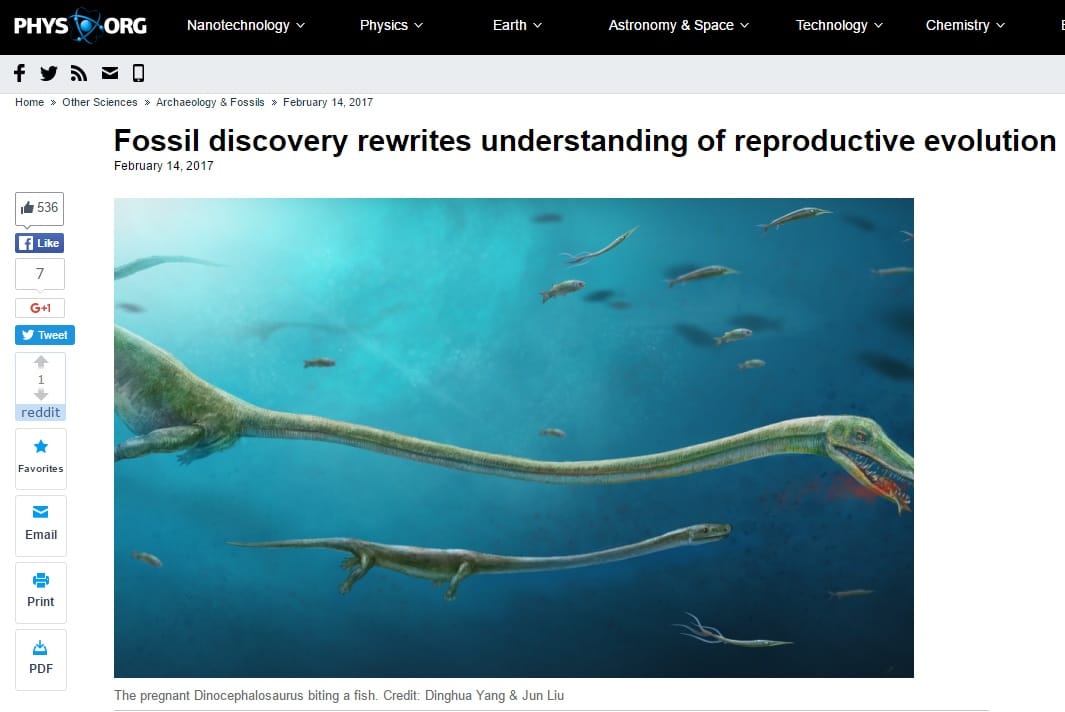The height and width of the screenshot is (712, 1065).
Task: Expand the Technology menu
Action: 839,26
